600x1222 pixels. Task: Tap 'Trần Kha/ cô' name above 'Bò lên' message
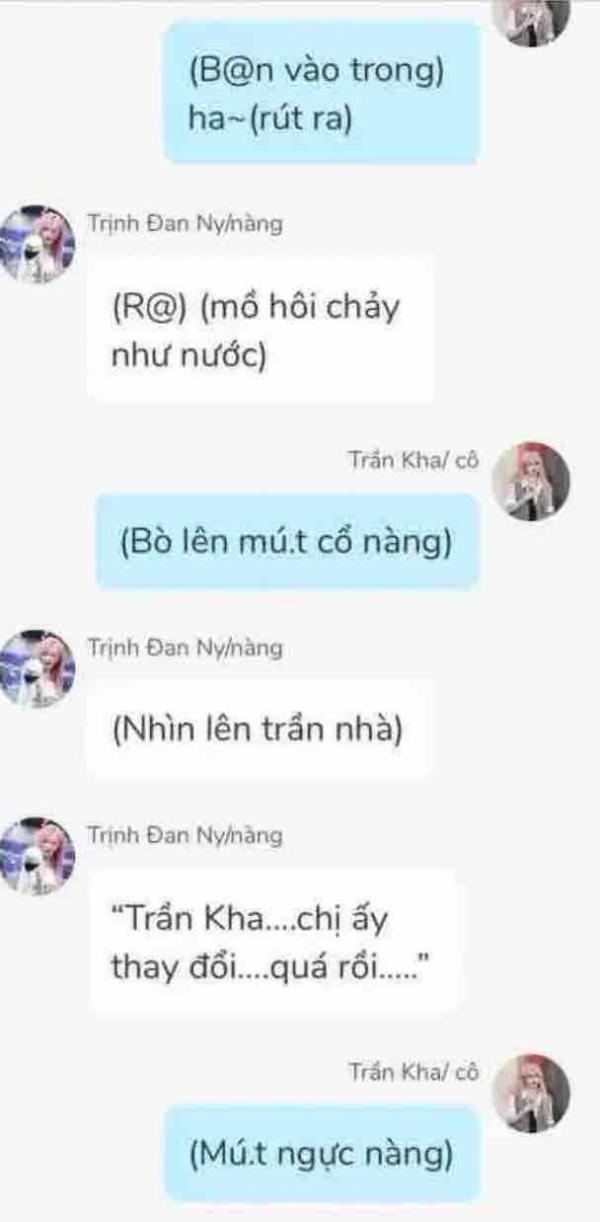414,460
